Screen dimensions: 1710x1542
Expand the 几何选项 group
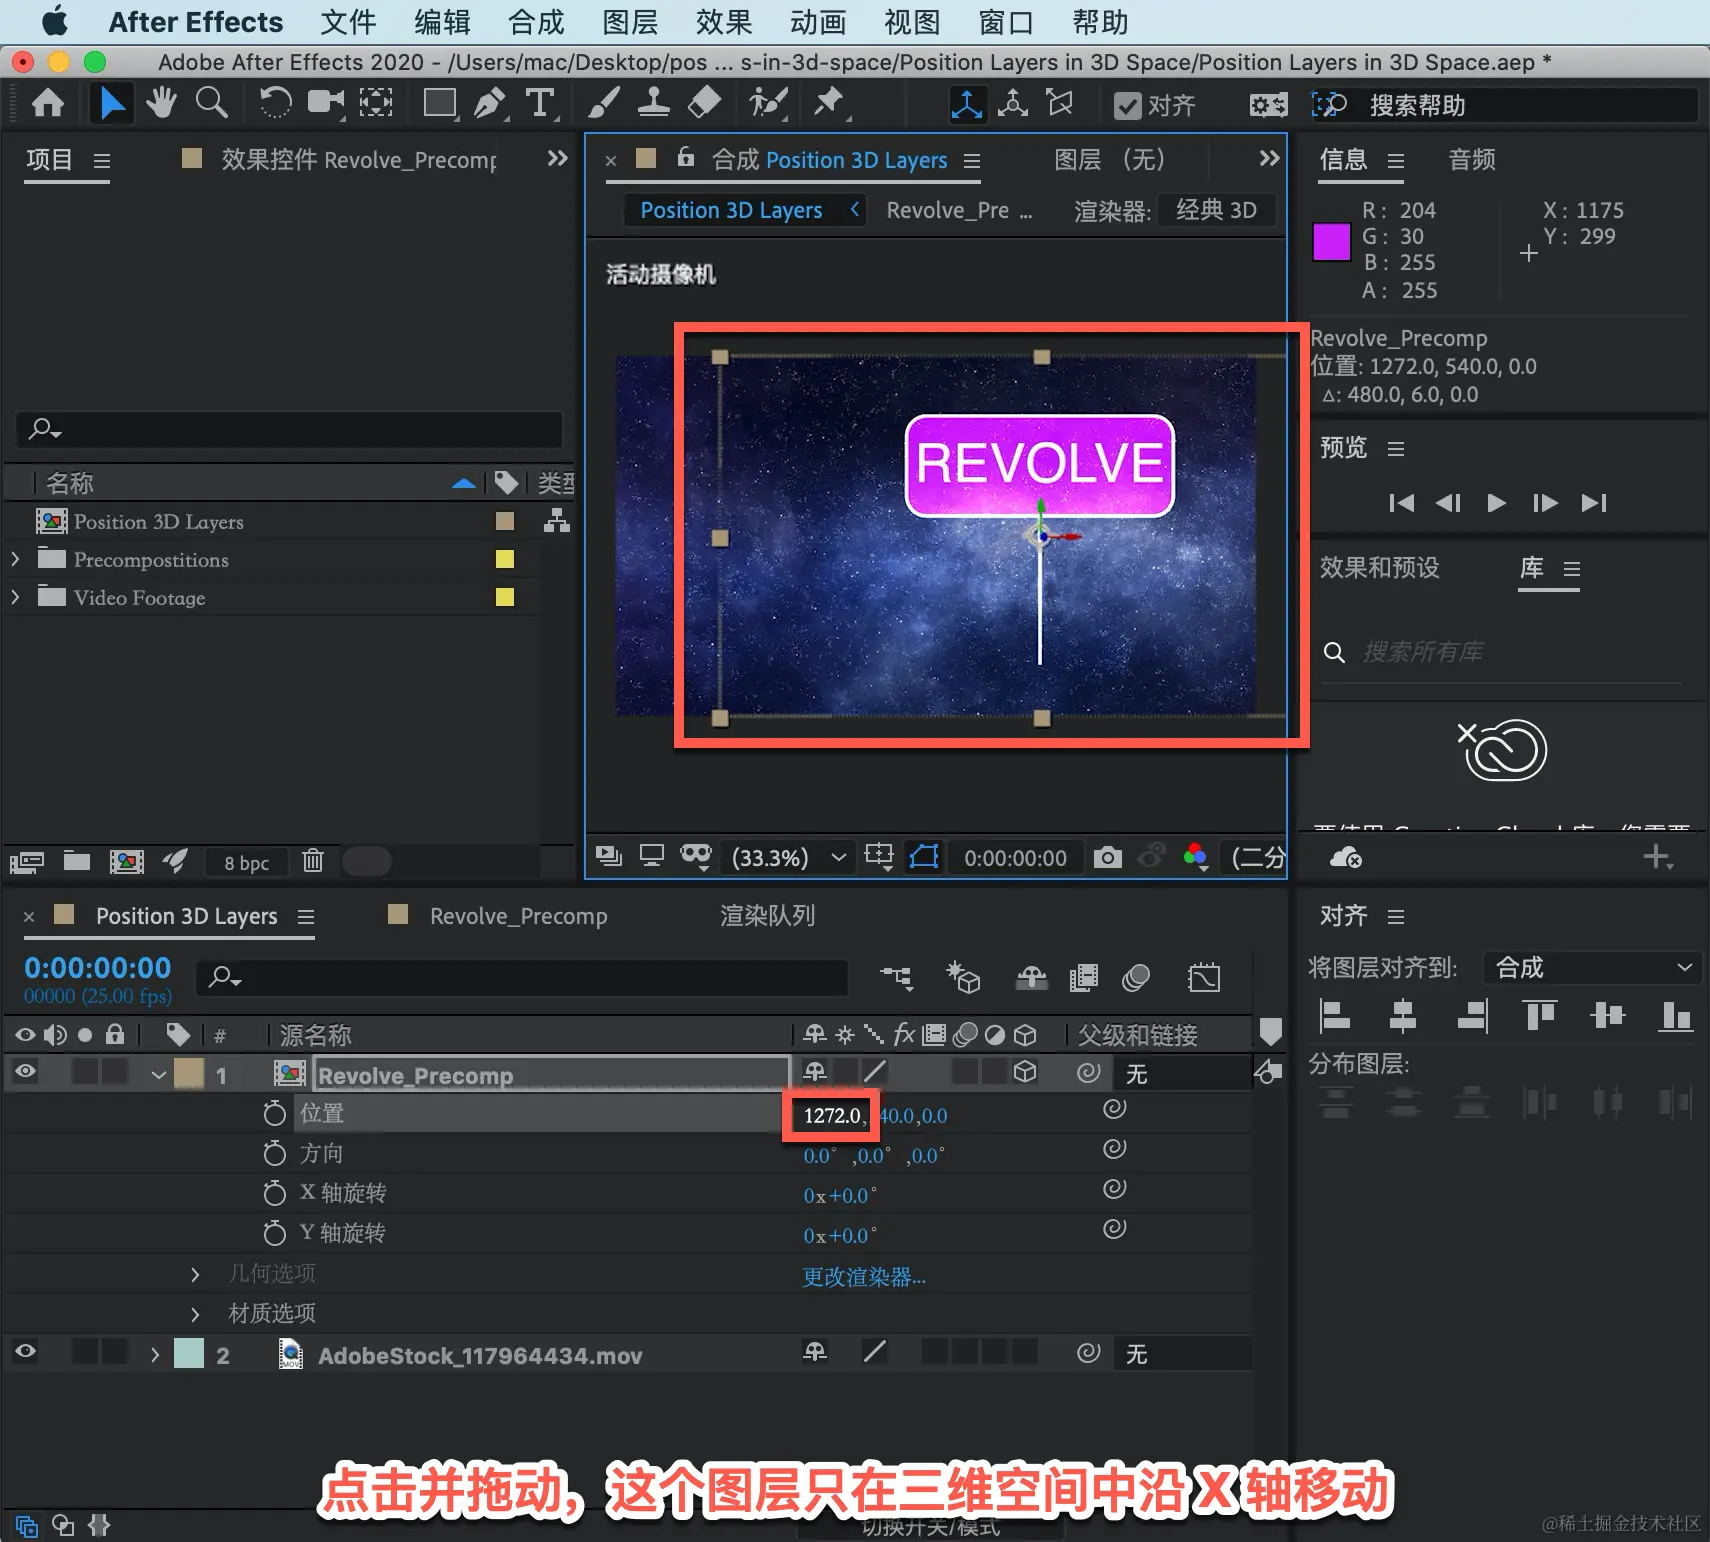(195, 1274)
